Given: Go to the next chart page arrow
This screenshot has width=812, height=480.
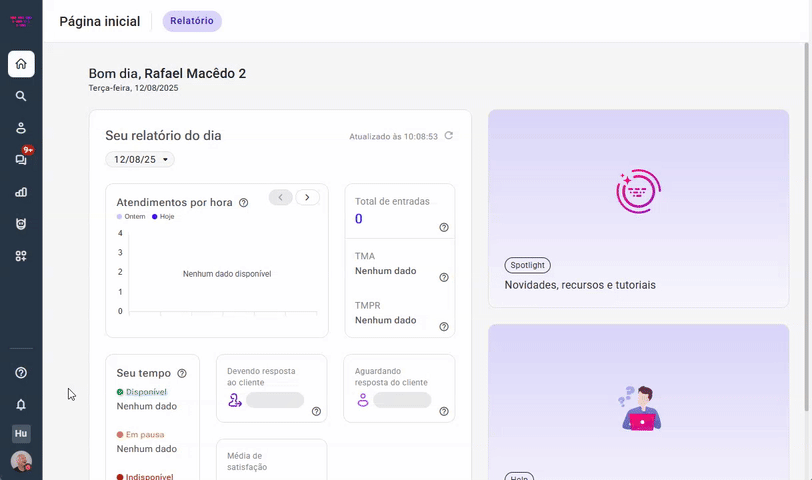Looking at the screenshot, I should pos(307,197).
